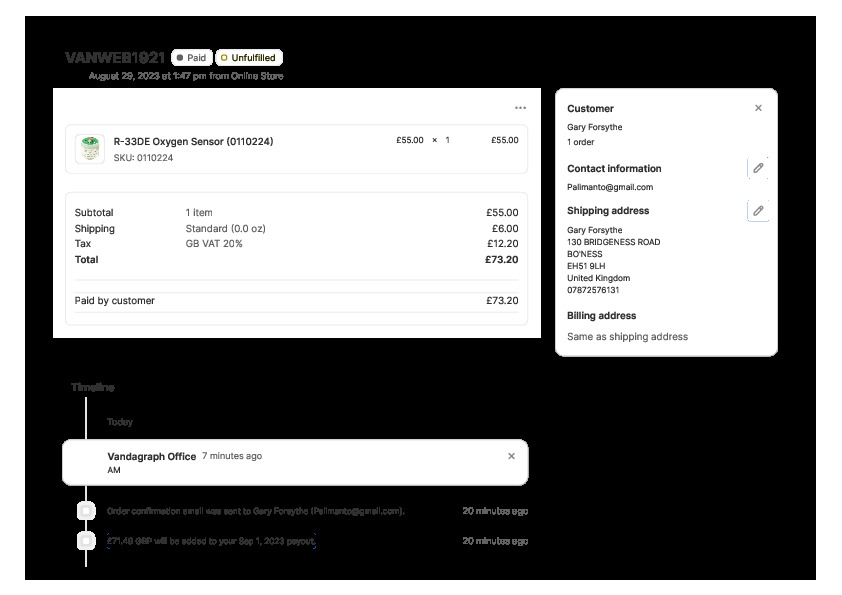Click the Paid status badge
This screenshot has height=595, width=842.
tap(191, 58)
